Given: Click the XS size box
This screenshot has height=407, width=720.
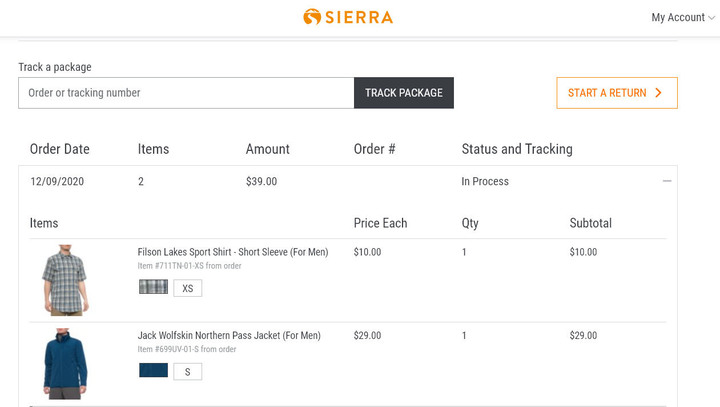Looking at the screenshot, I should pos(187,288).
